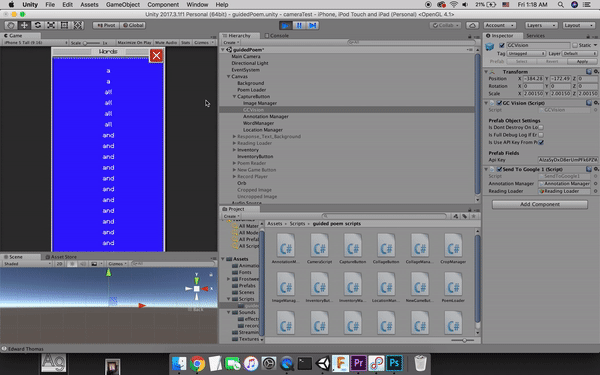Enable Is Full Debug Log checkbox
600x375 pixels.
541,135
